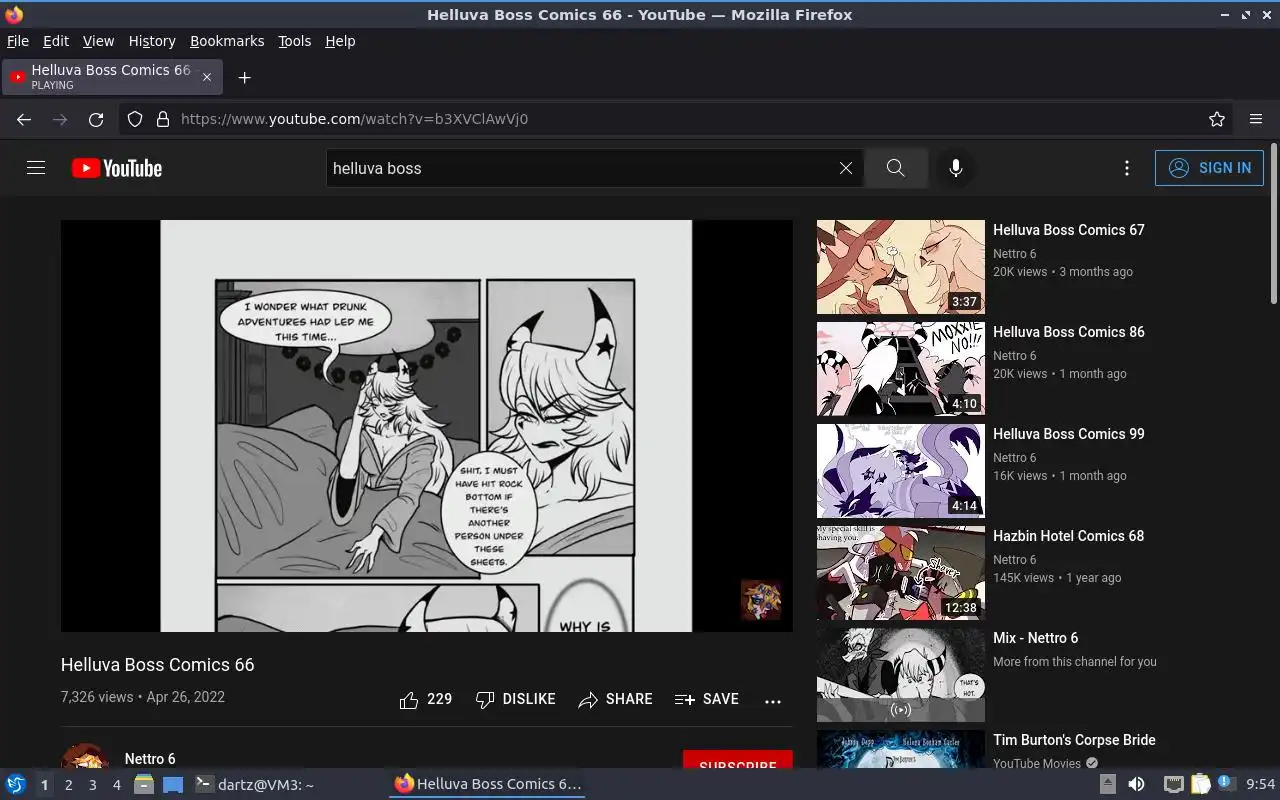Screen dimensions: 1280x800
Task: Open Hazbin Hotel Comics 68 title link
Action: (x=1068, y=536)
